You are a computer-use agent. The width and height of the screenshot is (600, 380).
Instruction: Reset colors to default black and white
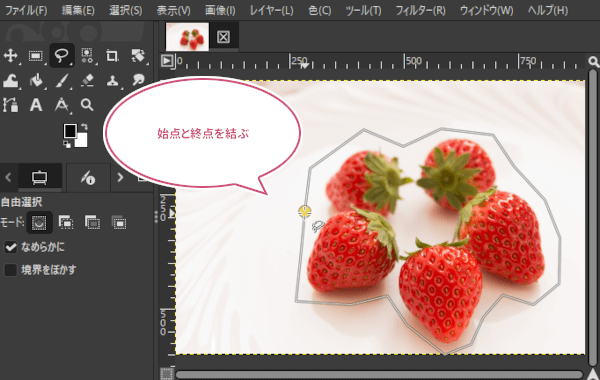coord(67,144)
